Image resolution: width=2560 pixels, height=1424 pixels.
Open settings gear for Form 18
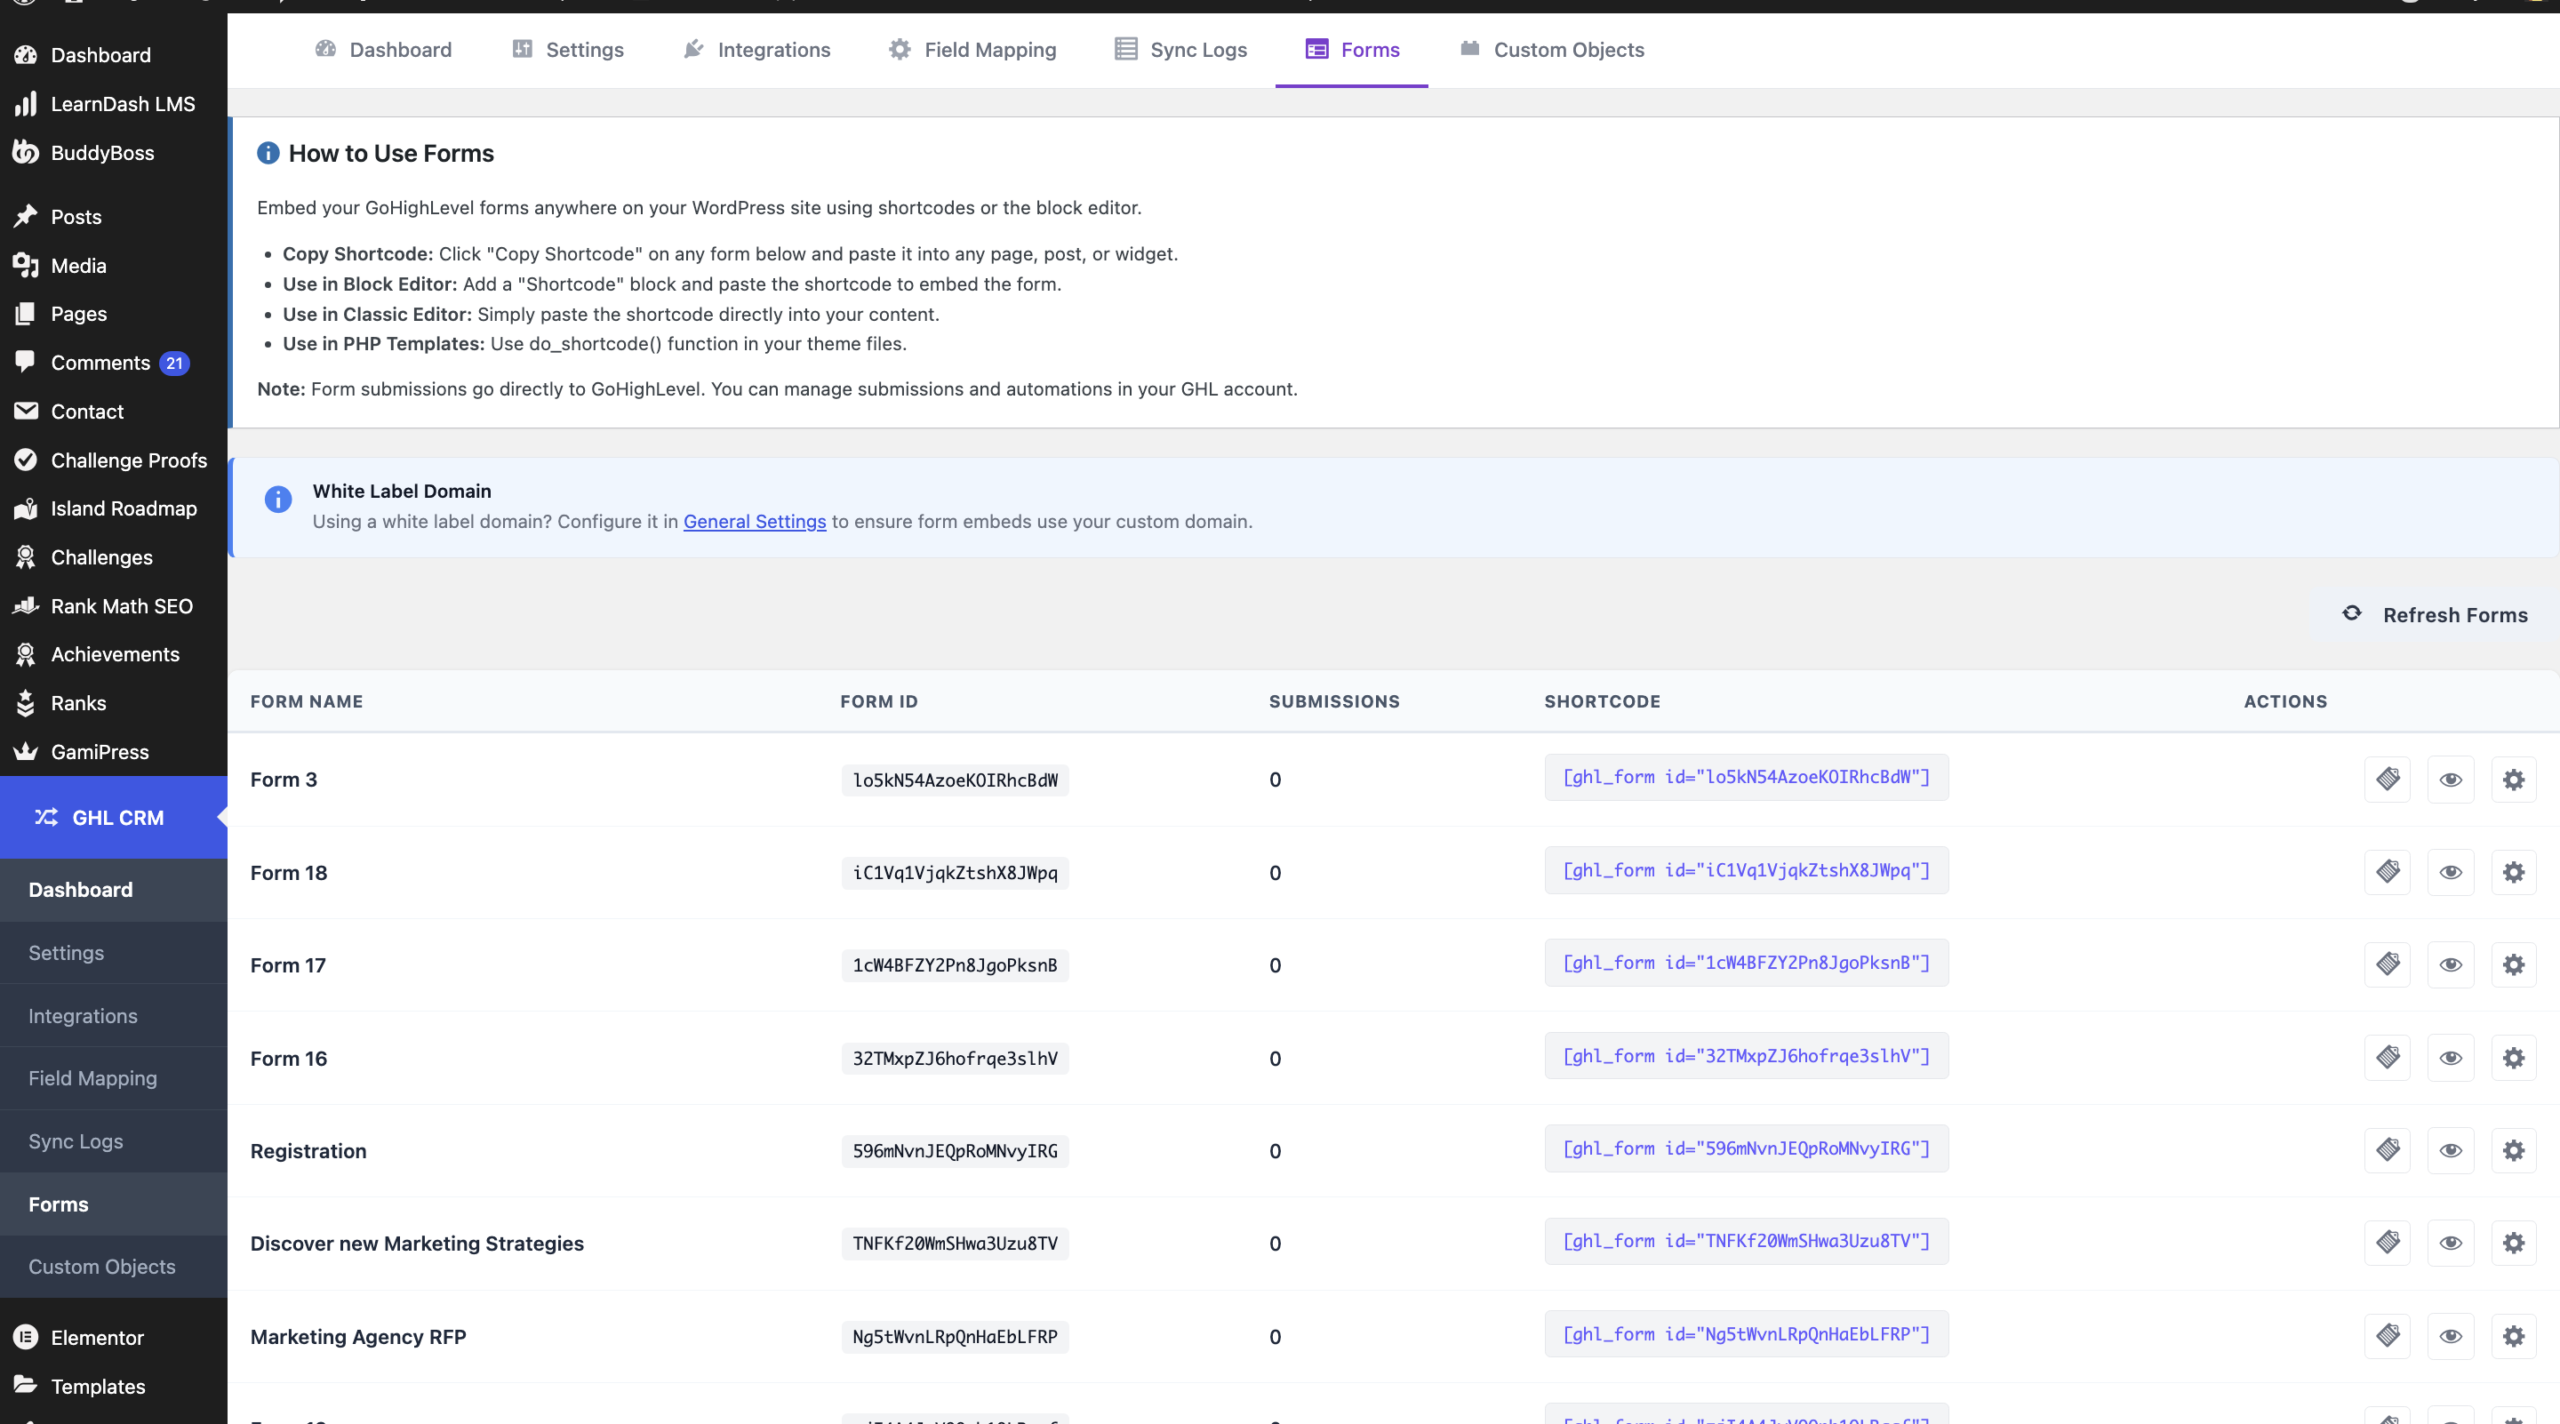click(x=2513, y=872)
